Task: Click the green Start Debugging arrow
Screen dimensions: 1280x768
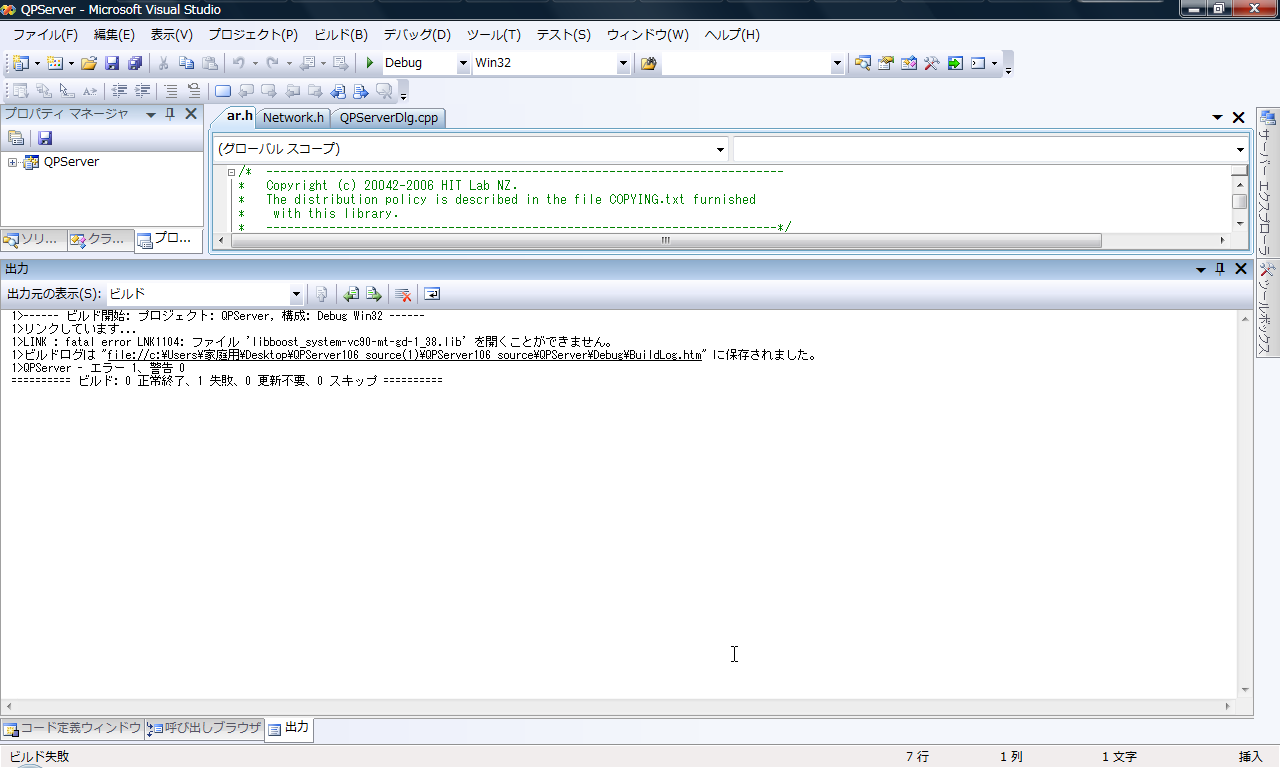Action: (370, 63)
